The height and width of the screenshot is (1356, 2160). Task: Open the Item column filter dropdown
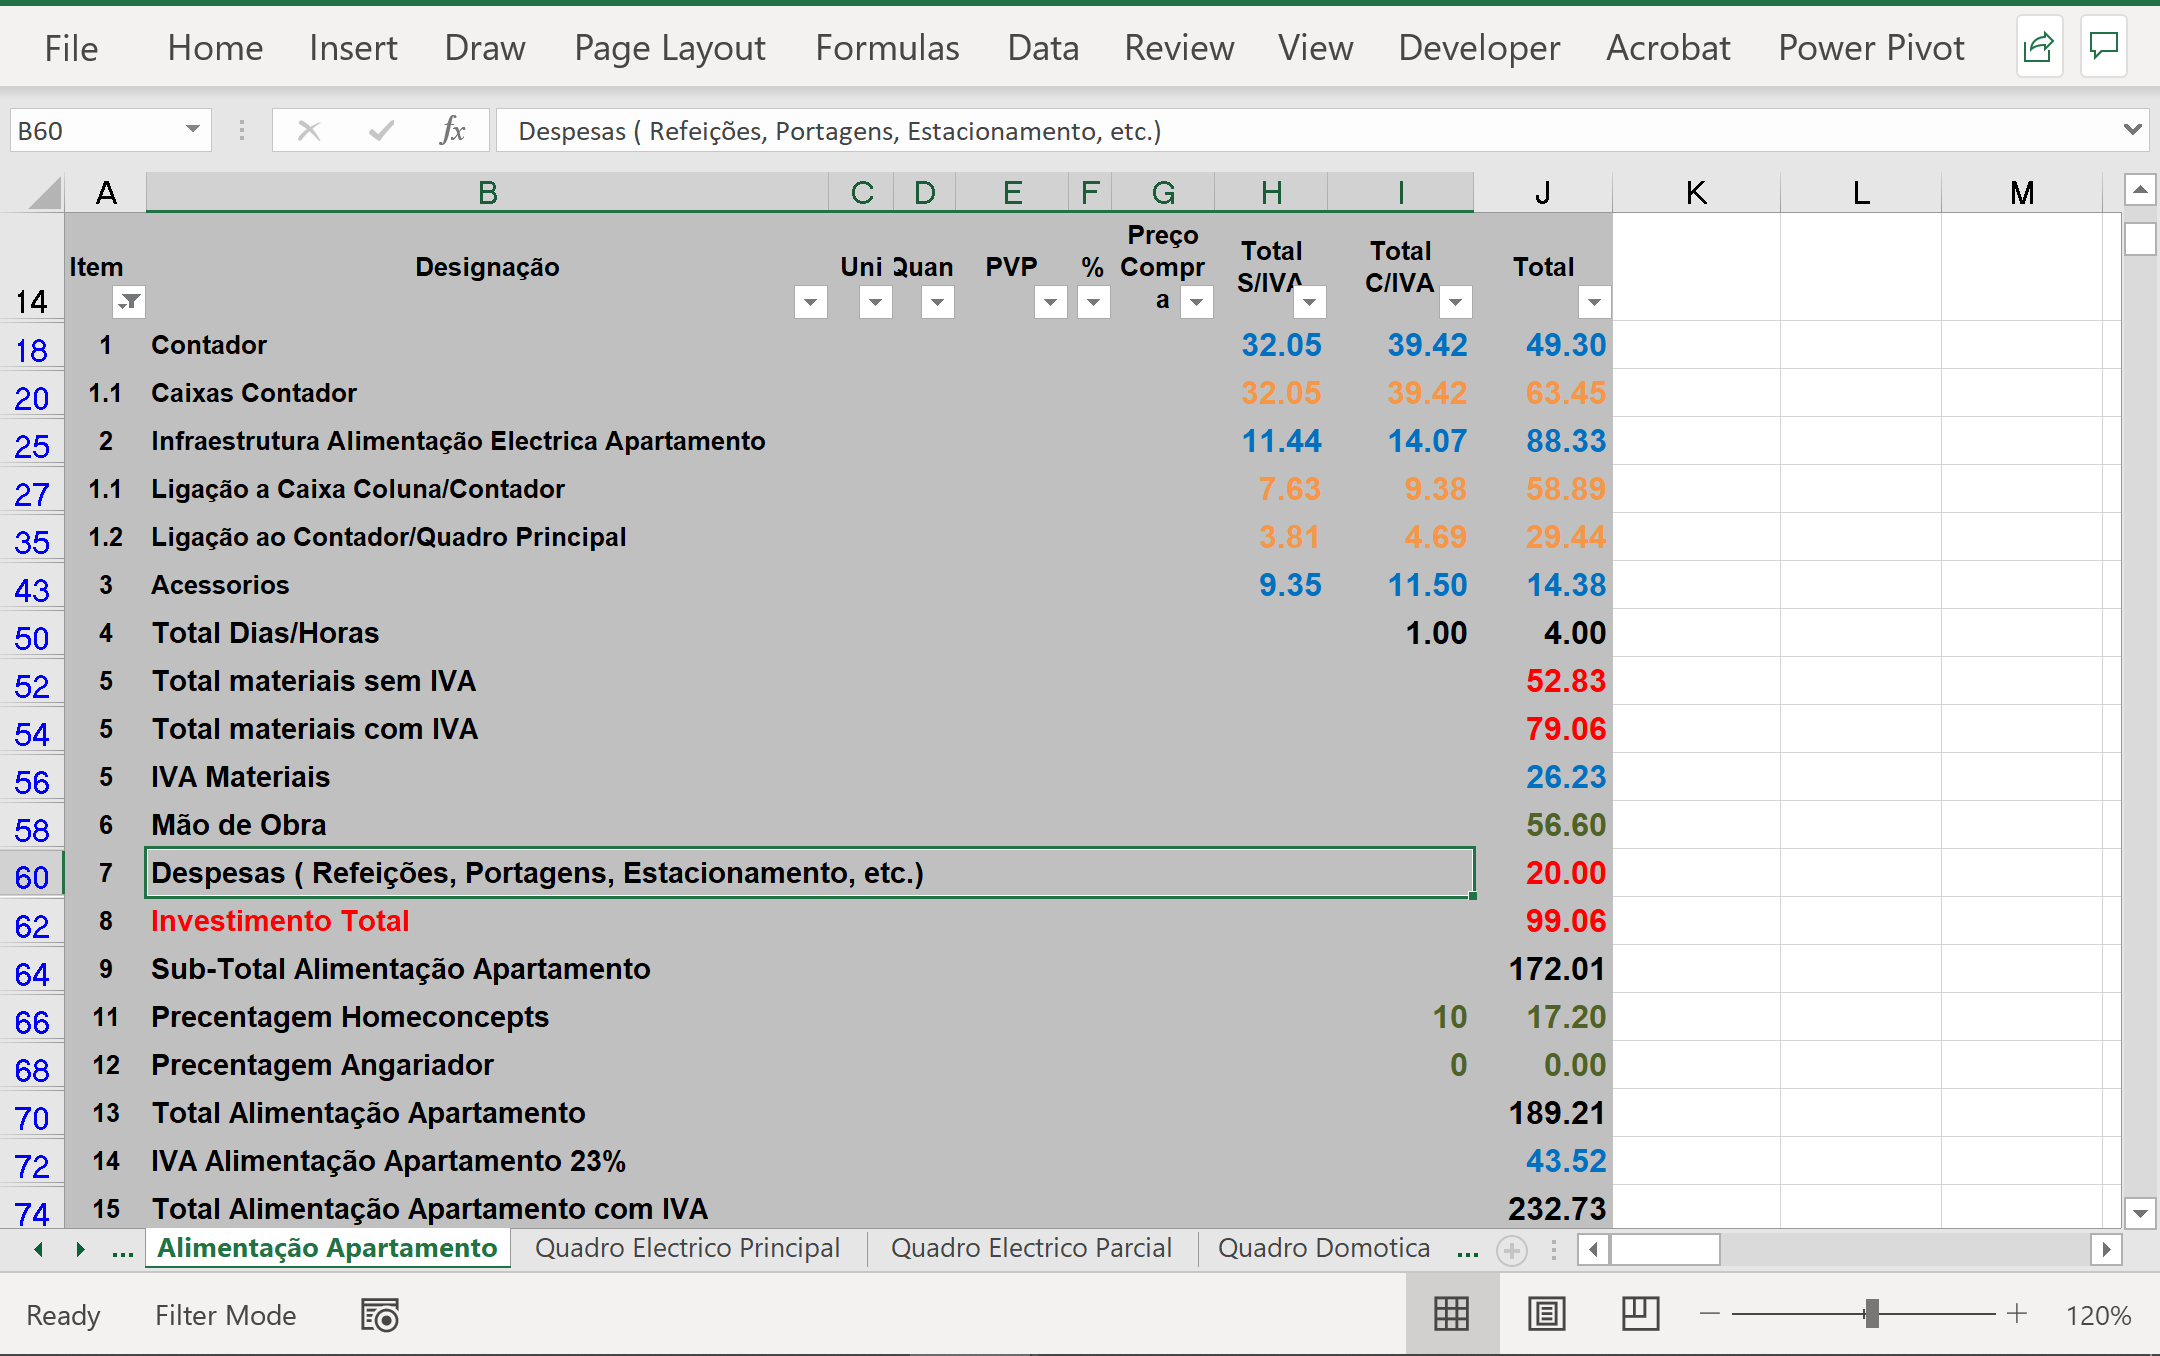(x=129, y=301)
